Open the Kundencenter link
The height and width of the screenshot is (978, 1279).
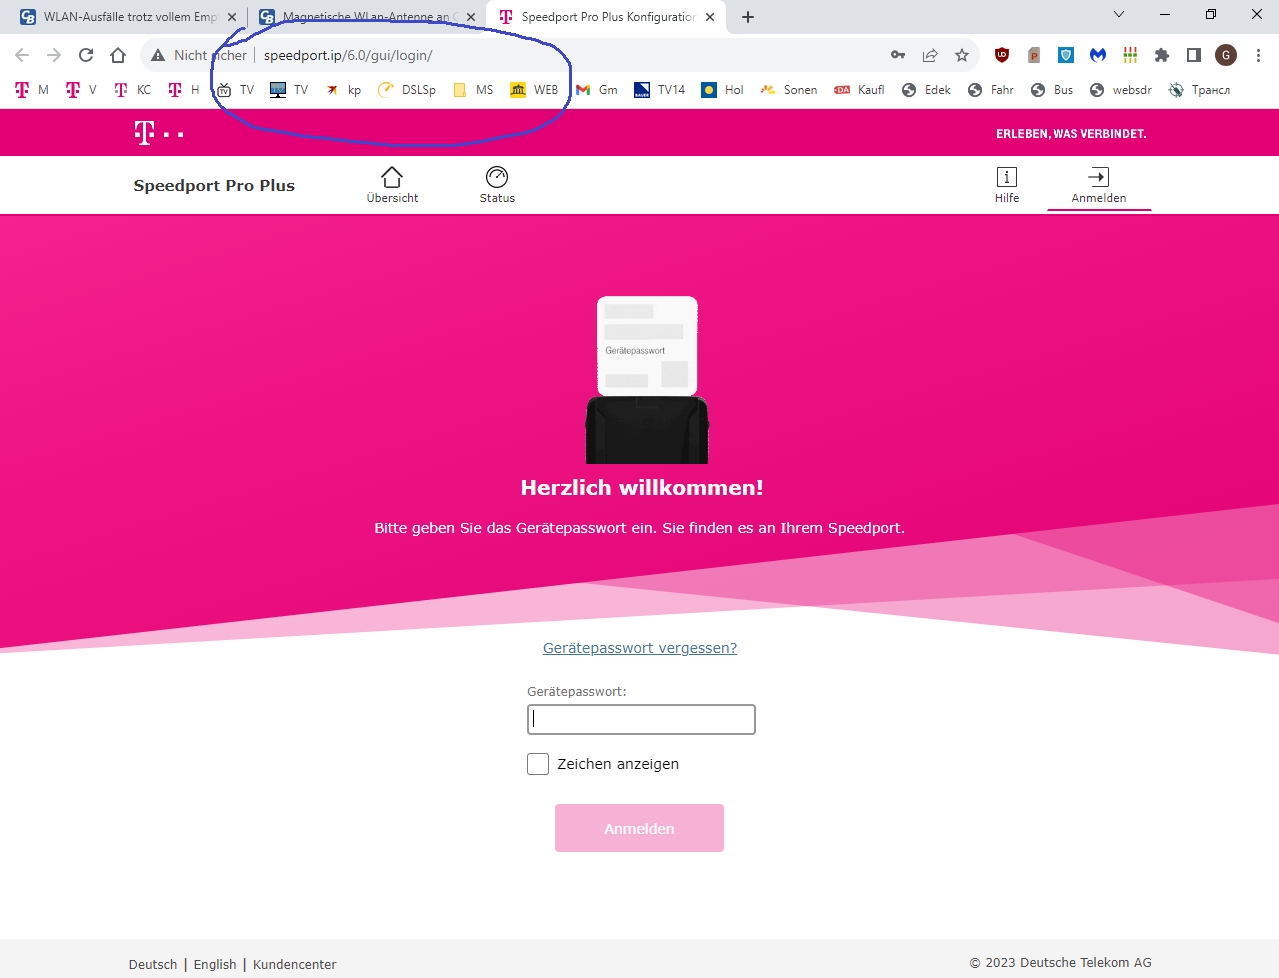click(x=295, y=964)
